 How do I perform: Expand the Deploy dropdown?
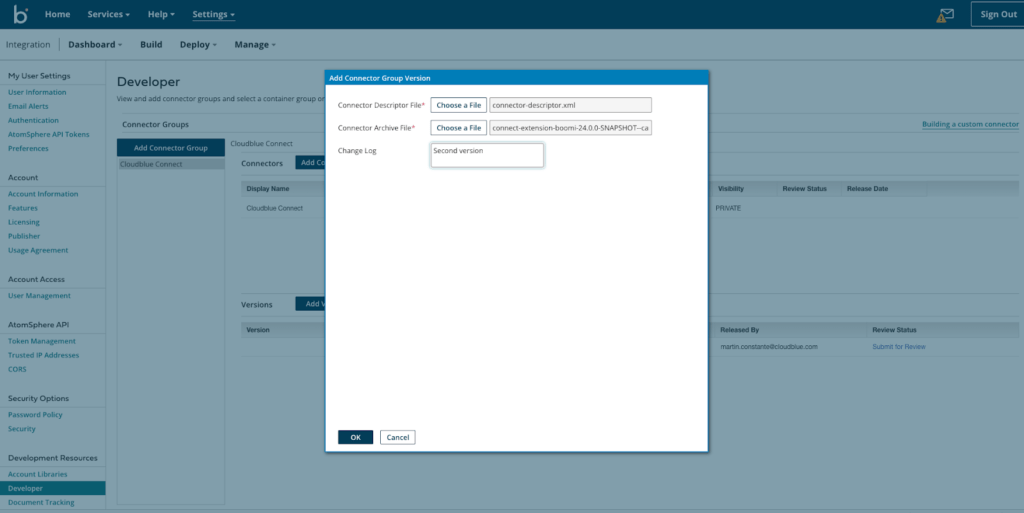[198, 44]
